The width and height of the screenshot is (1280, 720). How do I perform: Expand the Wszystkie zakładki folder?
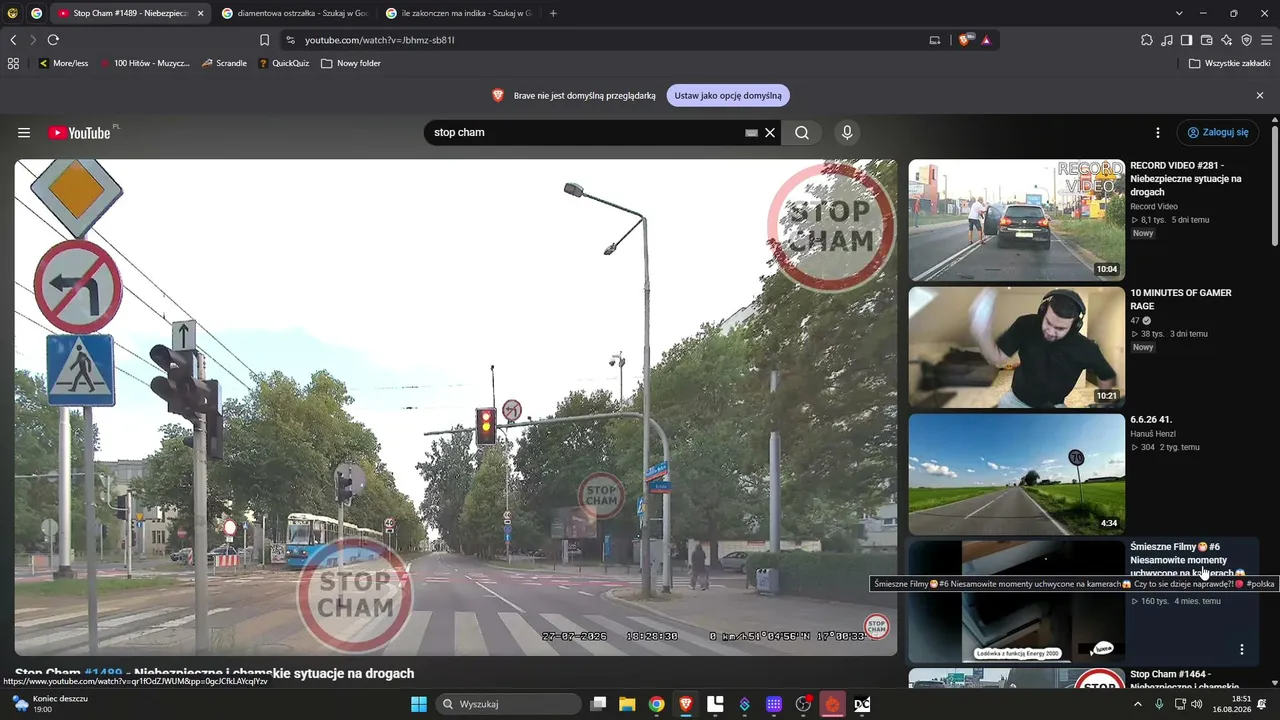(1229, 63)
